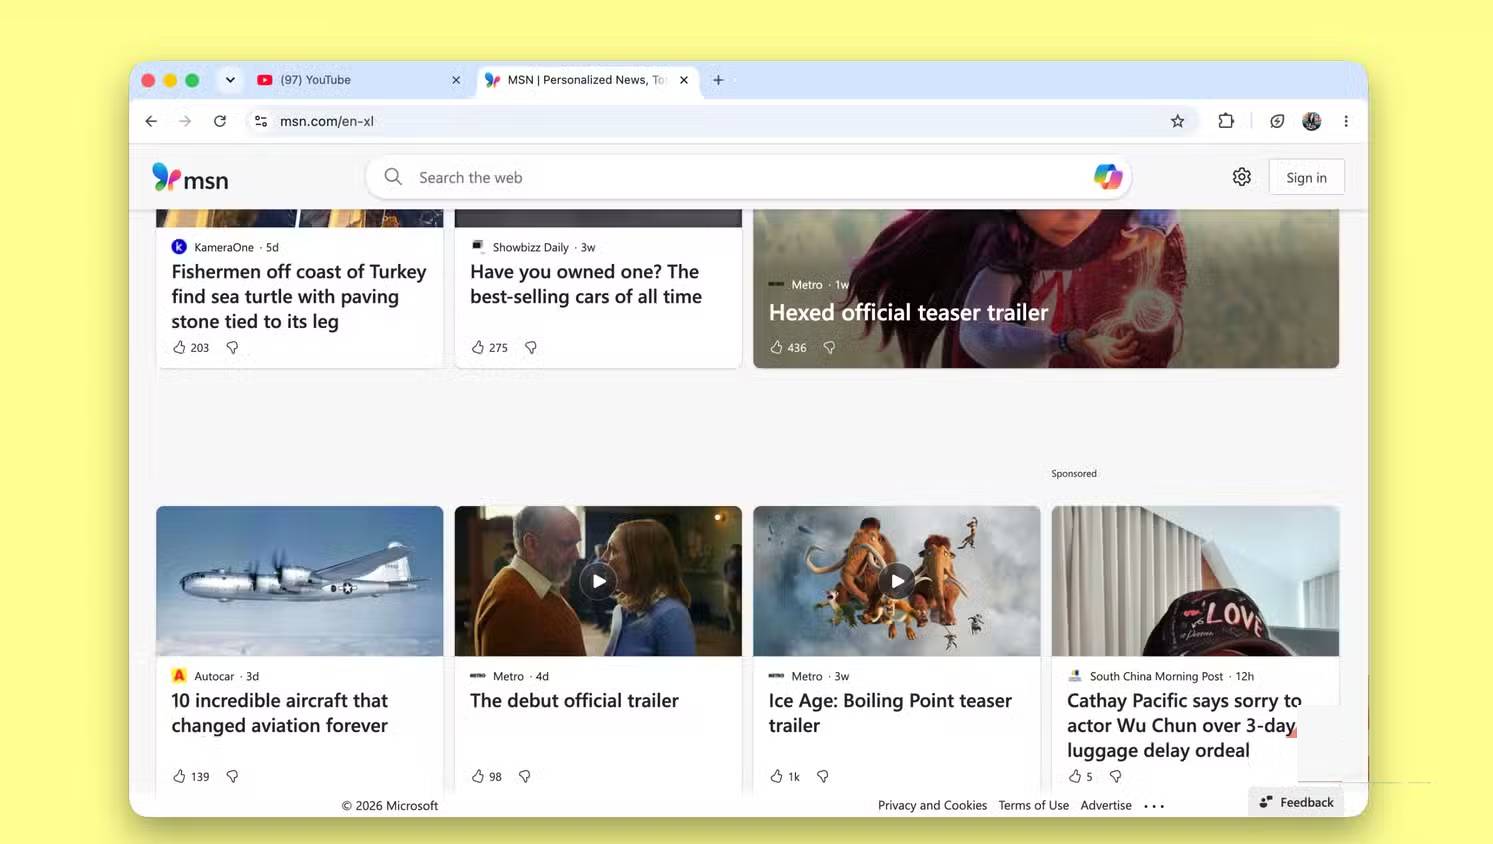Open site information icon beside msn.com URL

pos(261,121)
